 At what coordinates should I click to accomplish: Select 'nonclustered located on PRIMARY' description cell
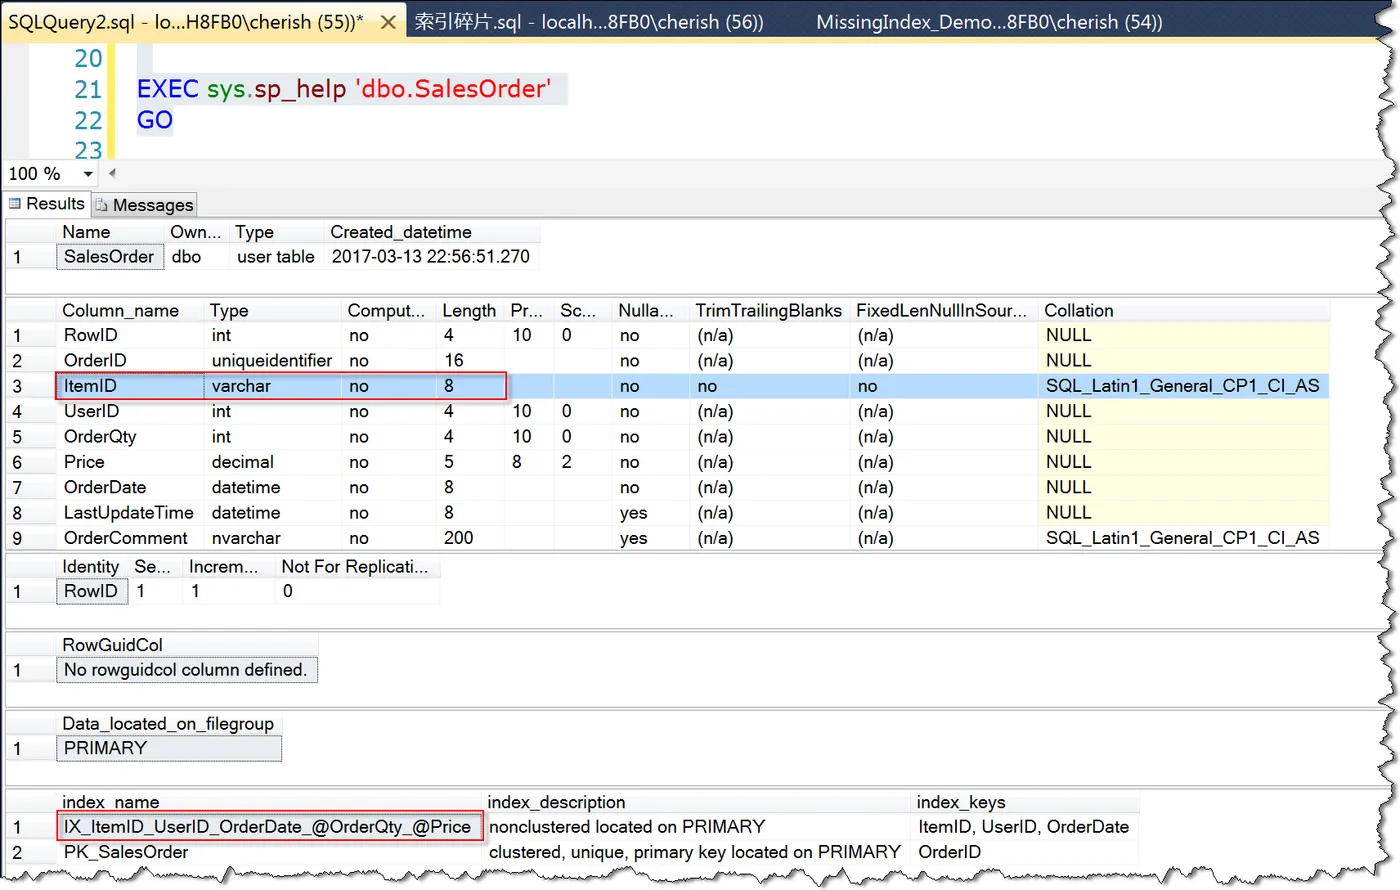tap(697, 827)
